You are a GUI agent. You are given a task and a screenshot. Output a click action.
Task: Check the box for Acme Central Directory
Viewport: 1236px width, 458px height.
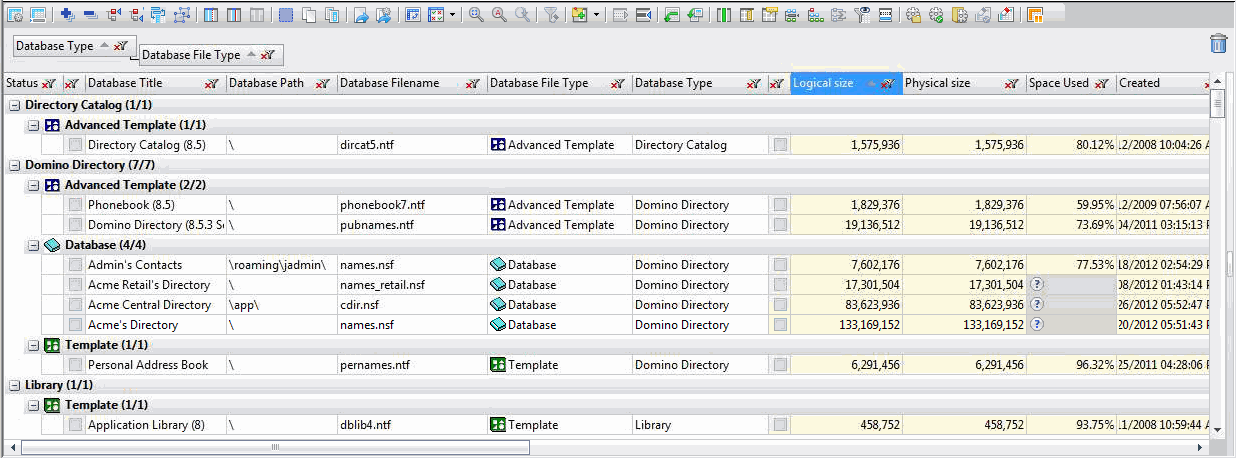click(x=75, y=305)
